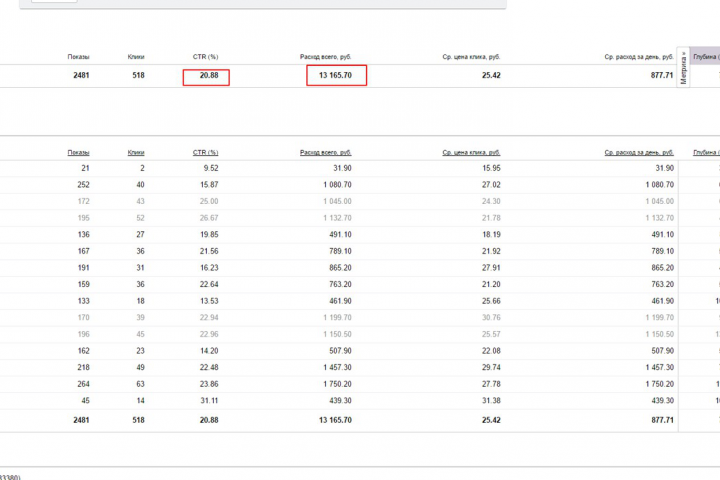Sort by underlined Ср. цена клика, руб. header

pyautogui.click(x=471, y=152)
